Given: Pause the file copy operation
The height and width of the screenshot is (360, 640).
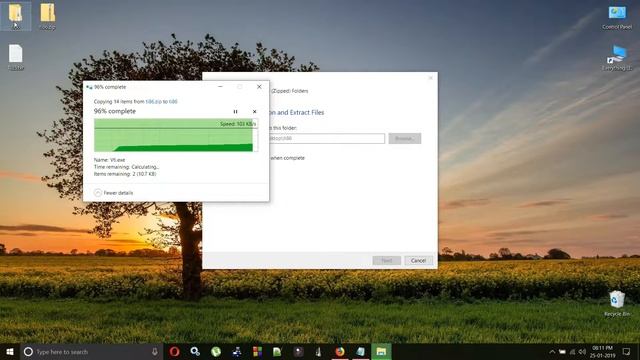Looking at the screenshot, I should click(x=235, y=111).
